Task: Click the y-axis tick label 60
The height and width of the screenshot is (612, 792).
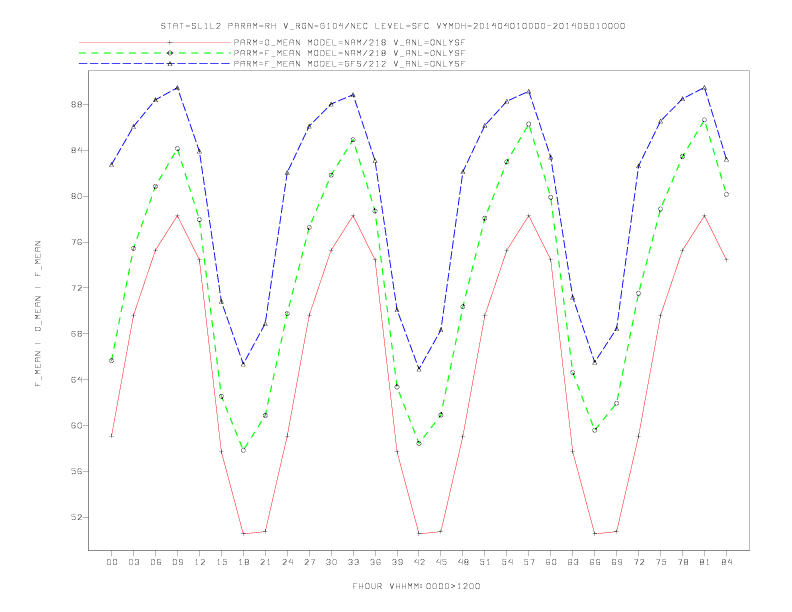Action: coord(77,426)
